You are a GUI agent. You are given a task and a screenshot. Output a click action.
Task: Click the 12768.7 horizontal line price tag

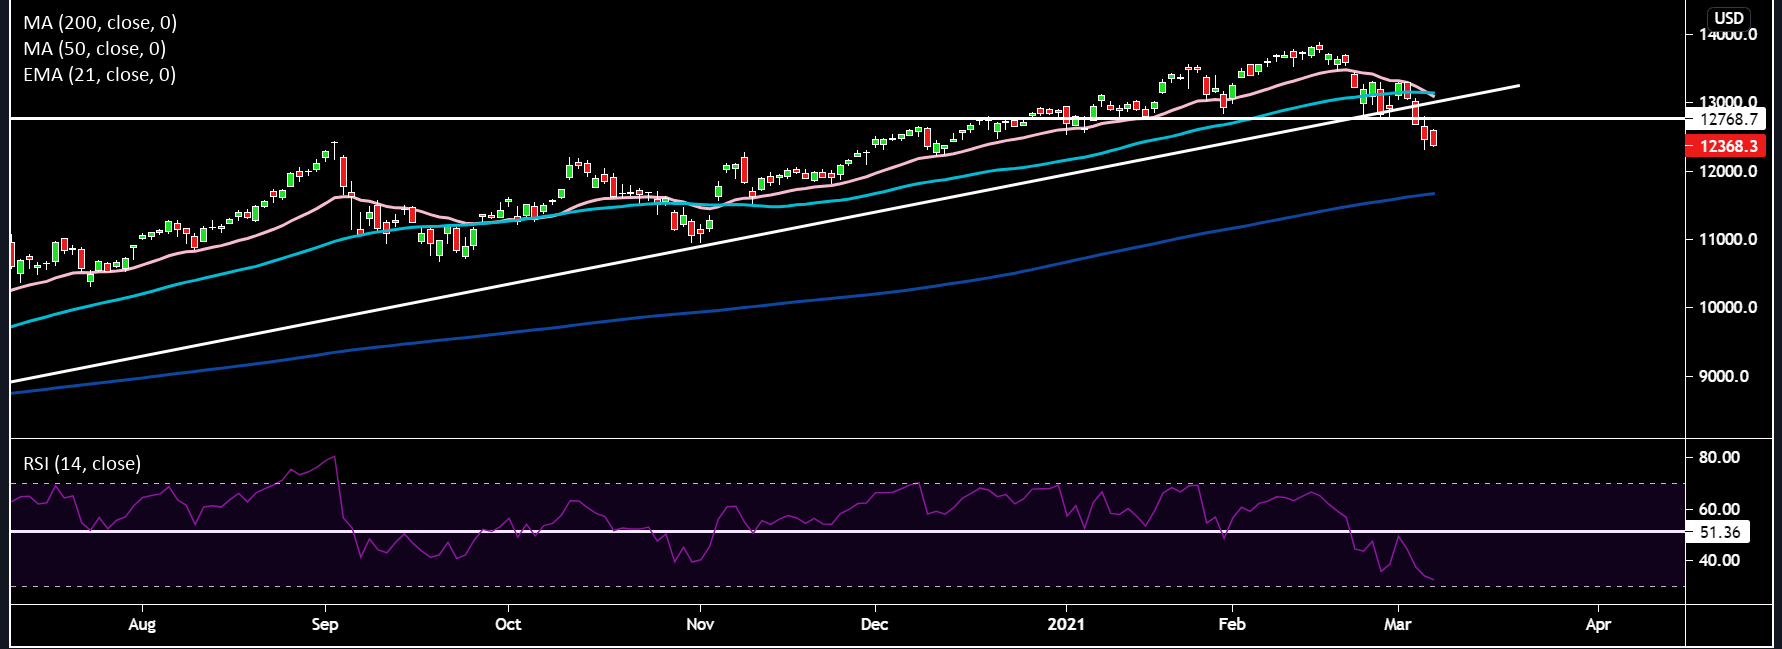click(x=1726, y=119)
